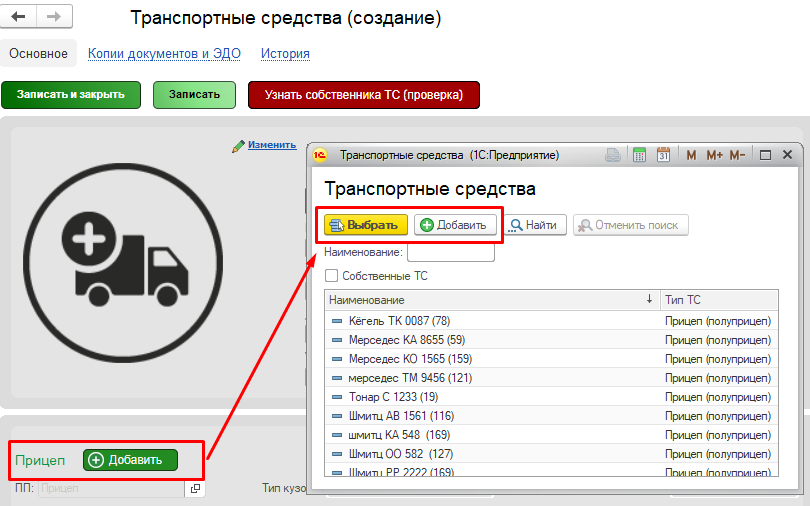Open Копии документов и ЭДО tab
The image size is (810, 506).
[164, 54]
